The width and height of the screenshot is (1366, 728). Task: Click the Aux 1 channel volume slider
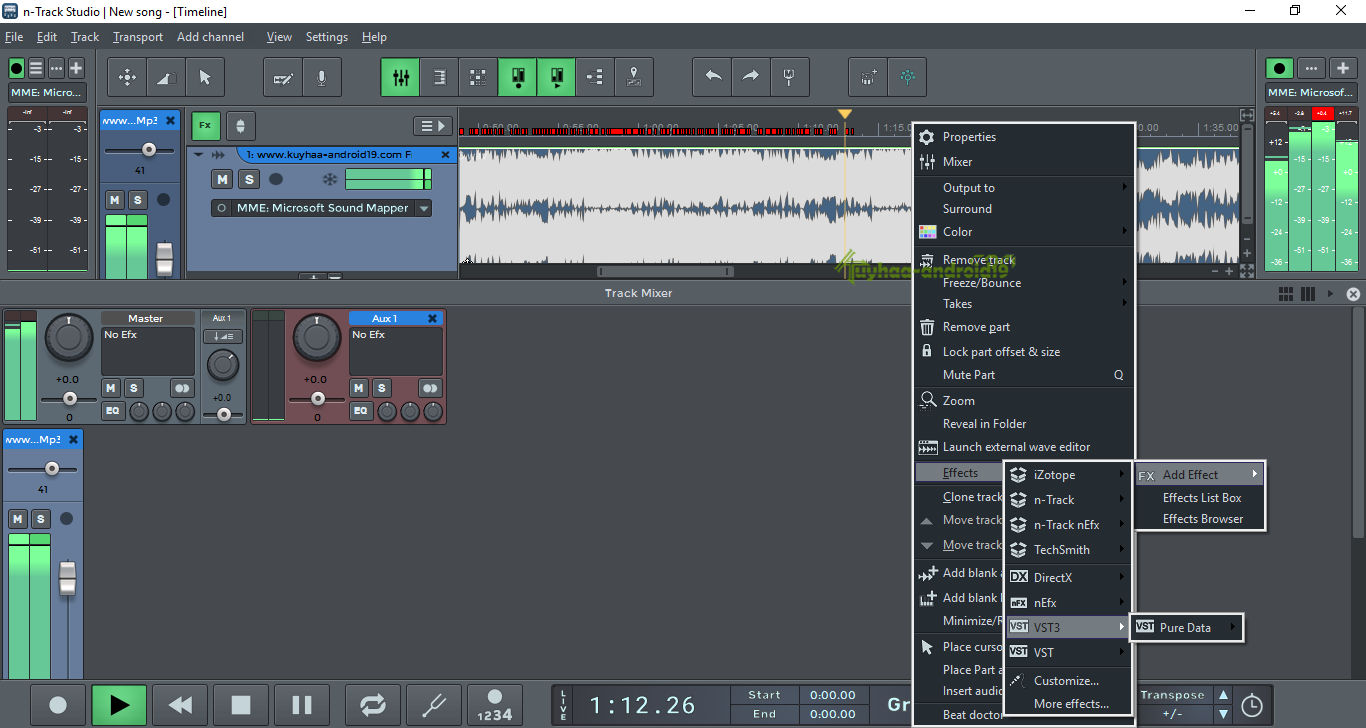coord(318,399)
